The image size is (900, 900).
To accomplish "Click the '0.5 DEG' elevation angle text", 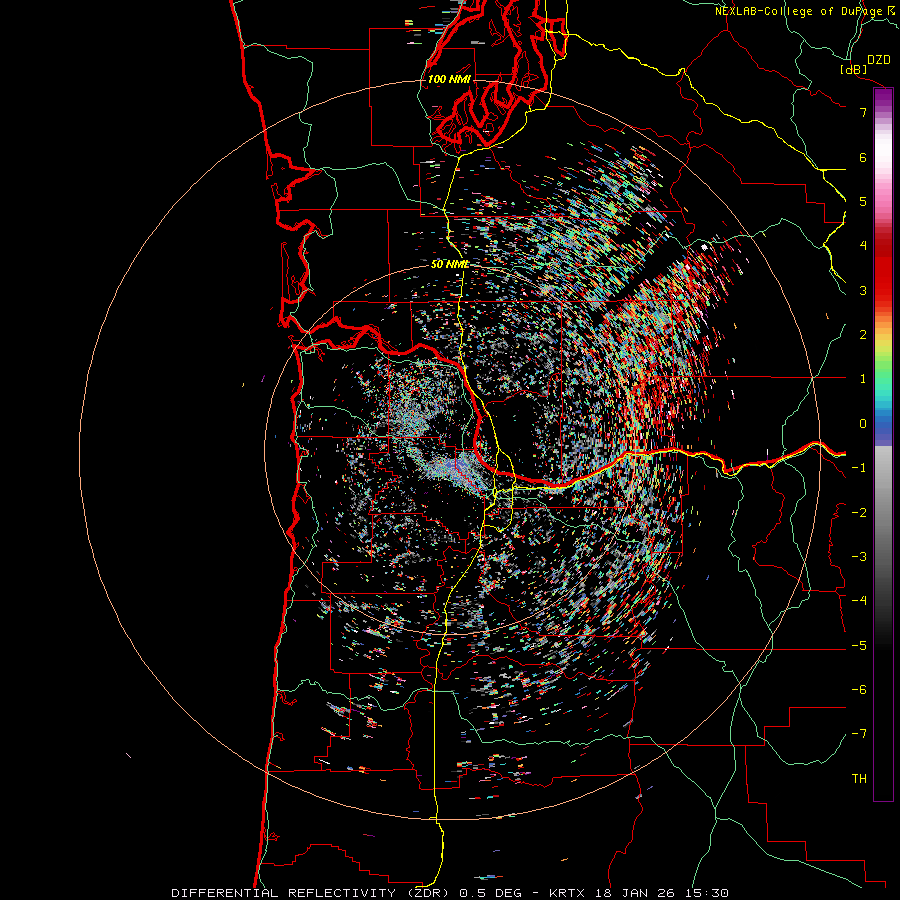I will coord(491,893).
